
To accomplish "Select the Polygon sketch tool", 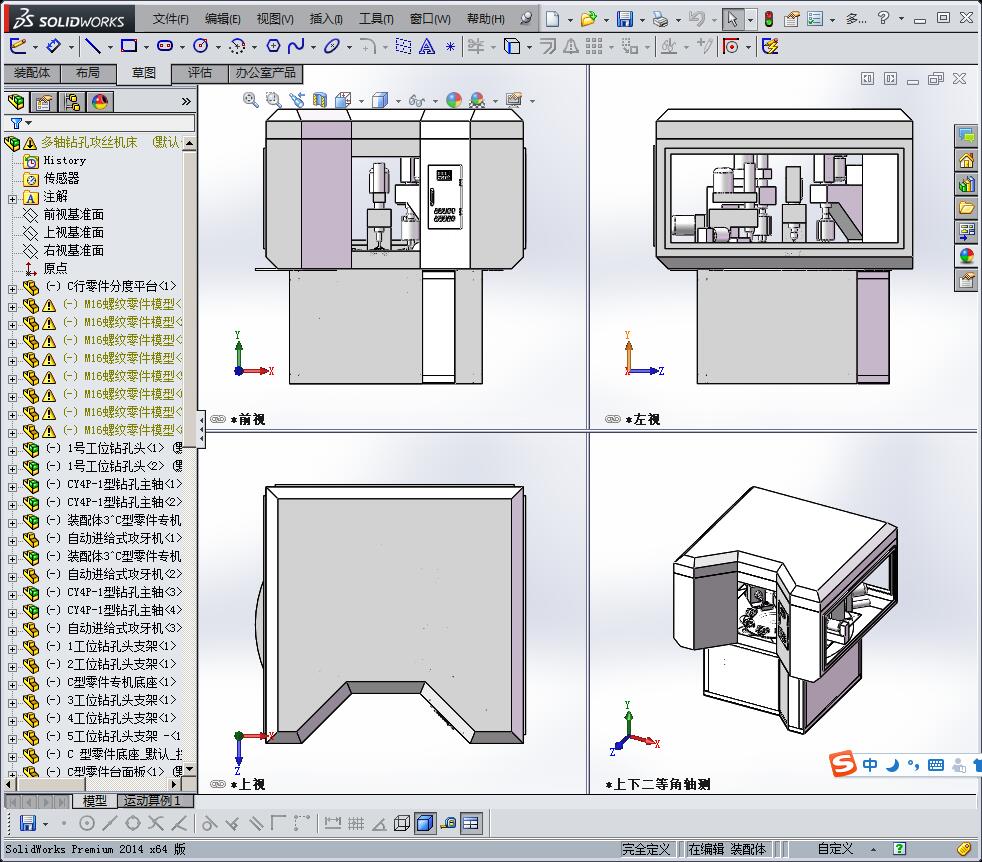I will pyautogui.click(x=274, y=46).
